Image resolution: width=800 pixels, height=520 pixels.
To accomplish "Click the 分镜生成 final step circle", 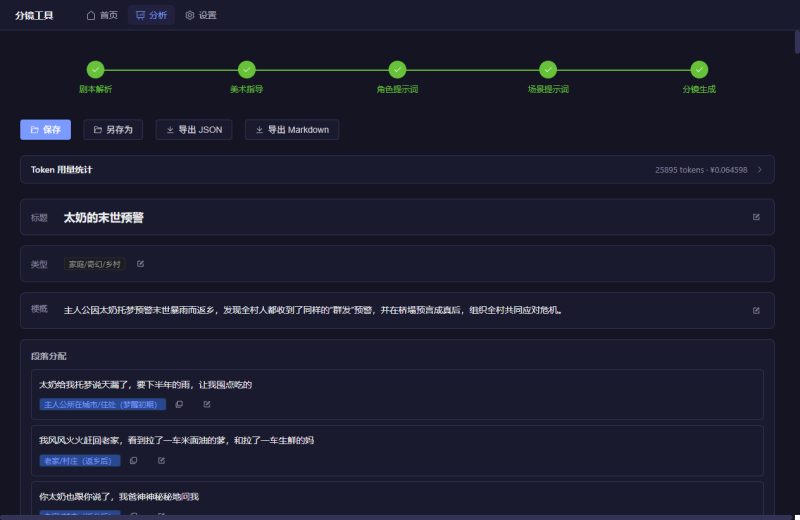I will coord(699,70).
